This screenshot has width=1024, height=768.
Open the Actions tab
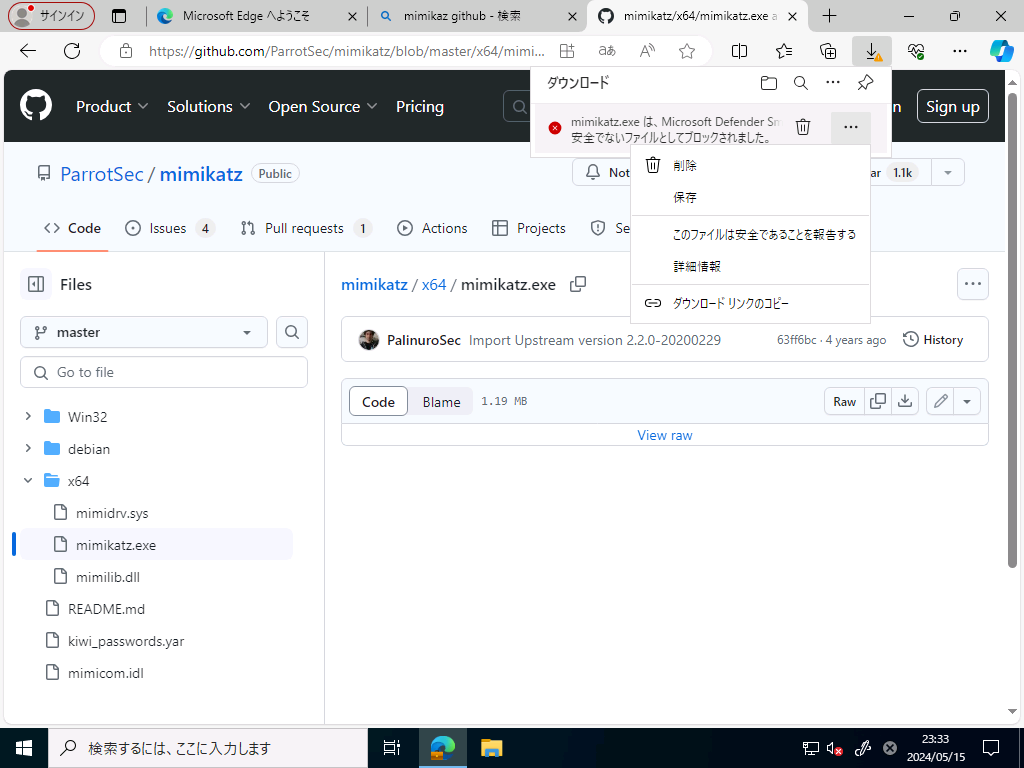click(432, 228)
